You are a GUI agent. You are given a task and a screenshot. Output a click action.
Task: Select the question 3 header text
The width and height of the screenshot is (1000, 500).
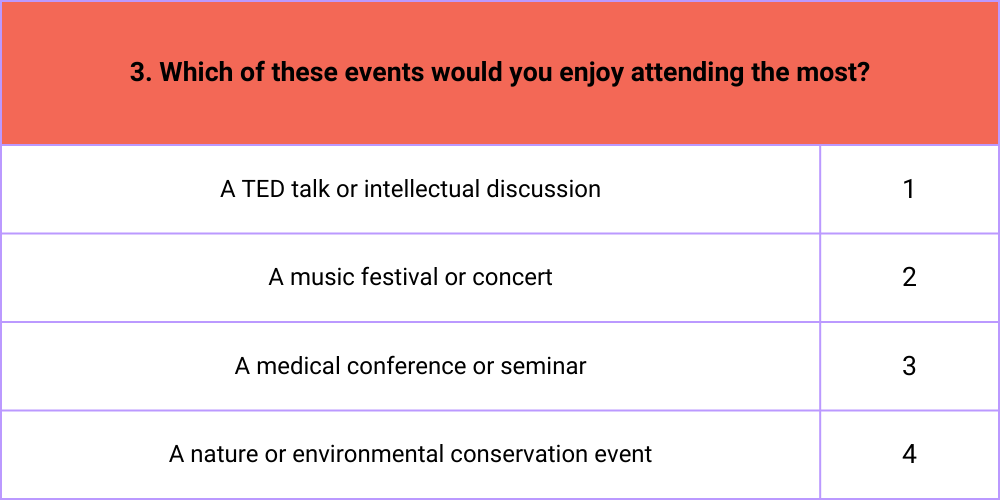499,73
